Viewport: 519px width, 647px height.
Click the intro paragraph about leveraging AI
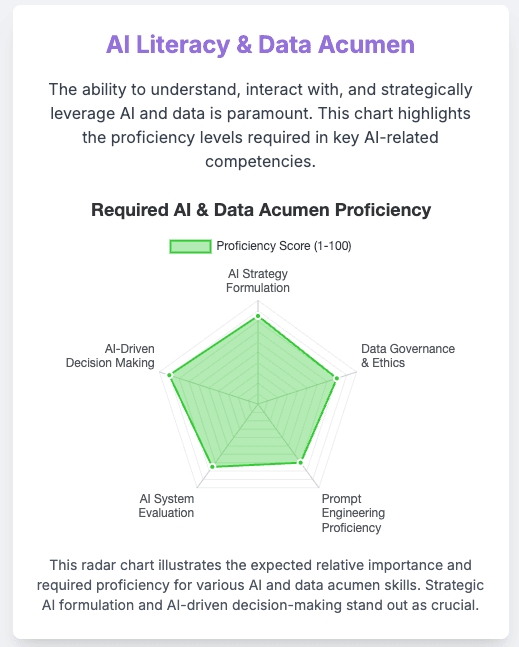(x=260, y=125)
